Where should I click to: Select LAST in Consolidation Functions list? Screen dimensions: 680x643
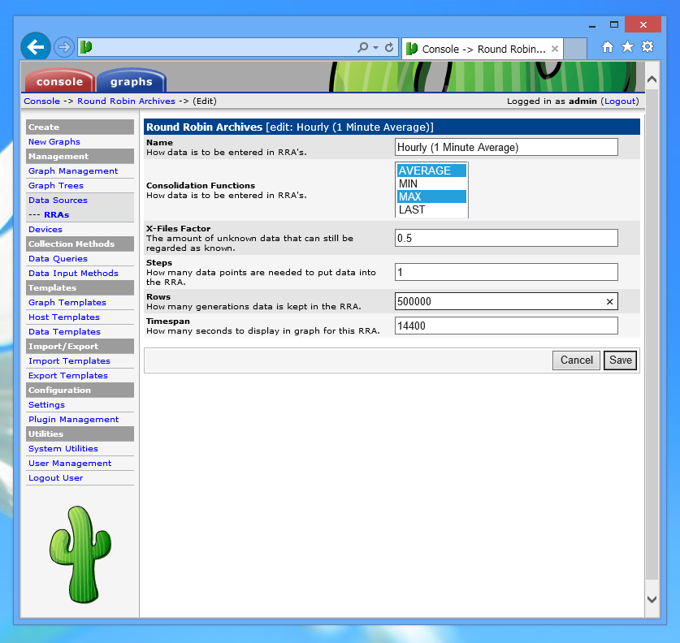432,209
